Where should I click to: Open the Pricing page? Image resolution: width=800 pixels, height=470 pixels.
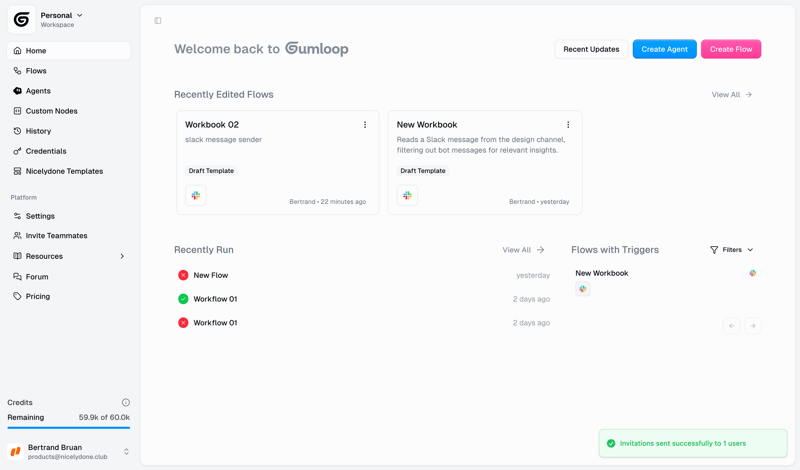pyautogui.click(x=69, y=296)
